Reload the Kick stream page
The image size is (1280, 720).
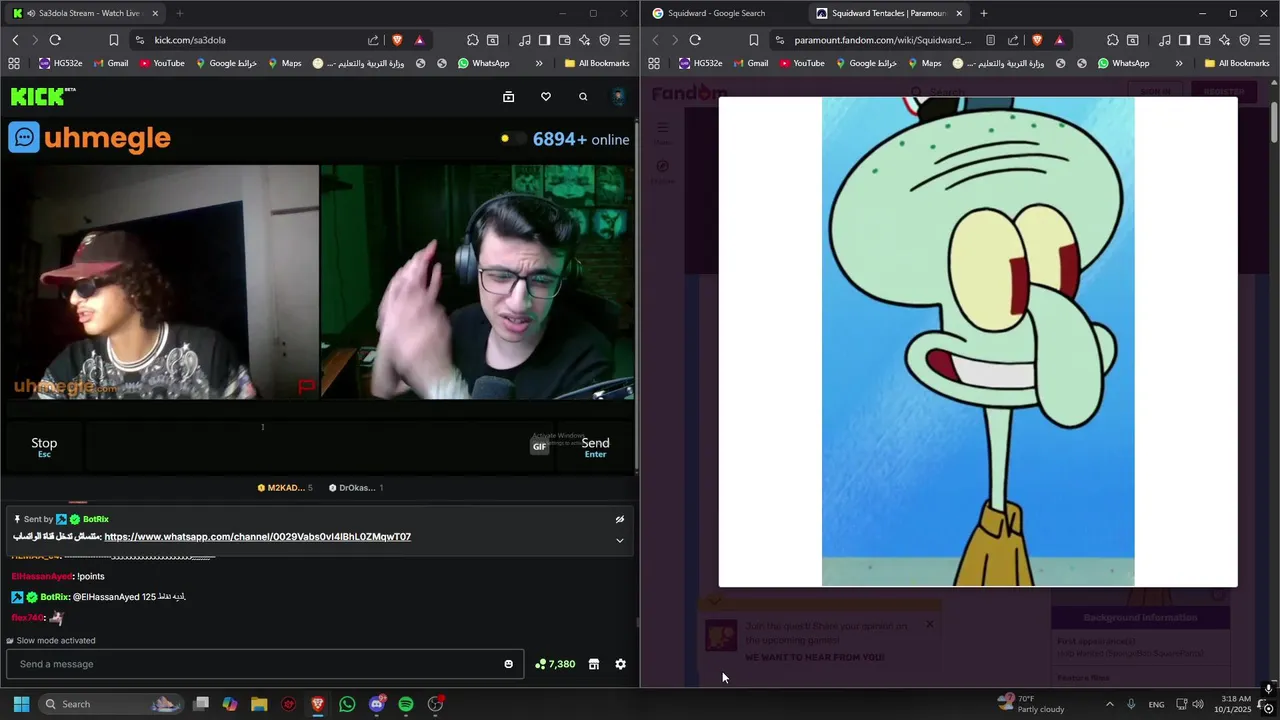(55, 40)
